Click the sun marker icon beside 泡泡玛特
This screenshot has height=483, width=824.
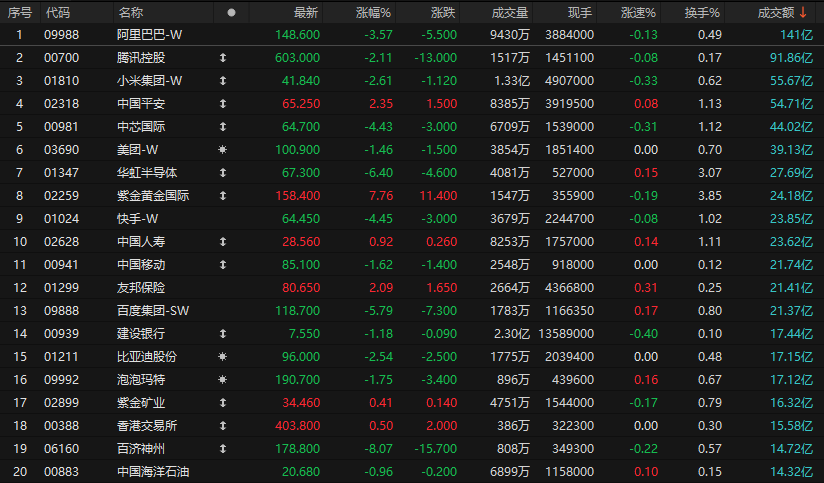[x=223, y=379]
